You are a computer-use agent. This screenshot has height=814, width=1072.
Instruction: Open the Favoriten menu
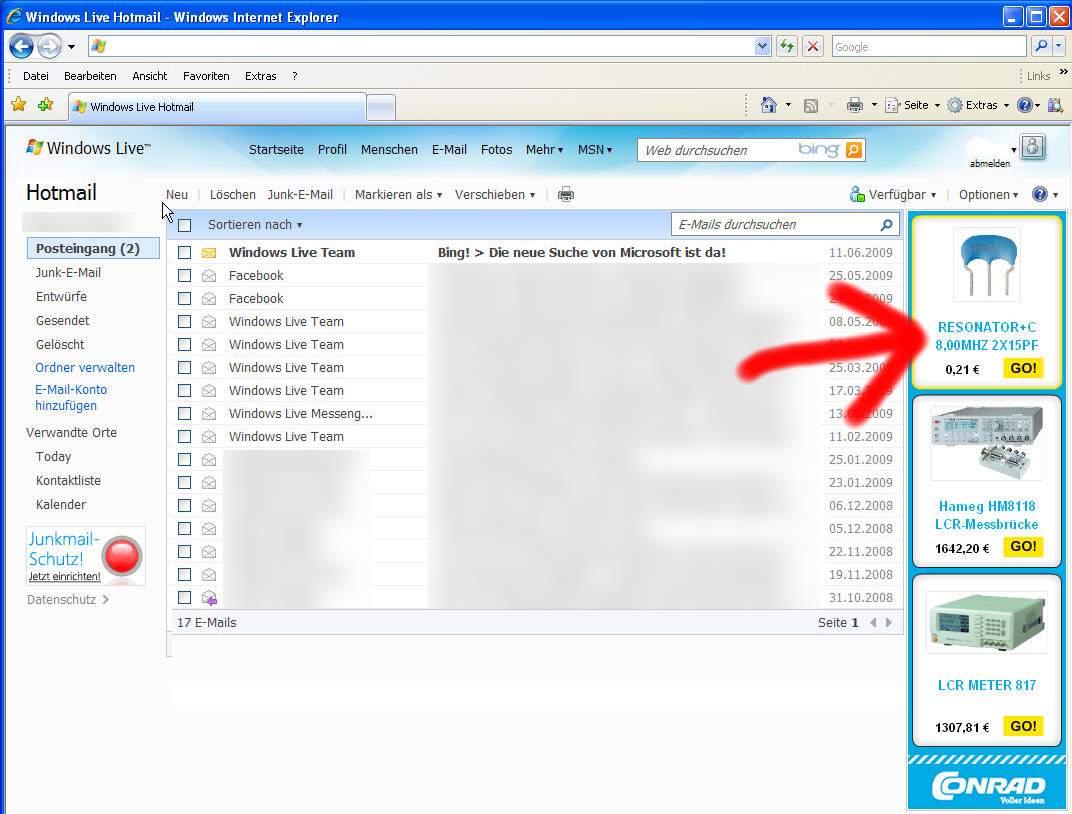coord(206,76)
